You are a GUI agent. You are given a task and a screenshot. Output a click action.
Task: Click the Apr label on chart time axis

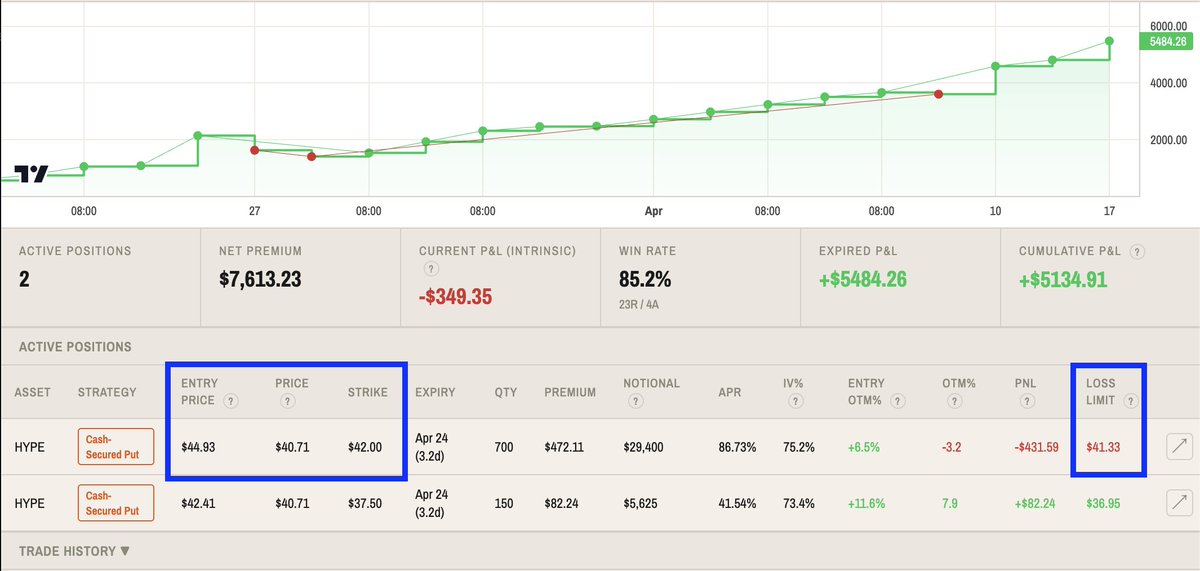pos(653,211)
